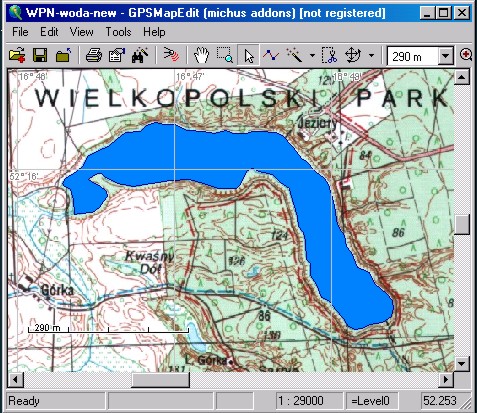Screen dimensions: 477x413
Task: Minimize the GPSMapEdit window
Action: coord(427,13)
